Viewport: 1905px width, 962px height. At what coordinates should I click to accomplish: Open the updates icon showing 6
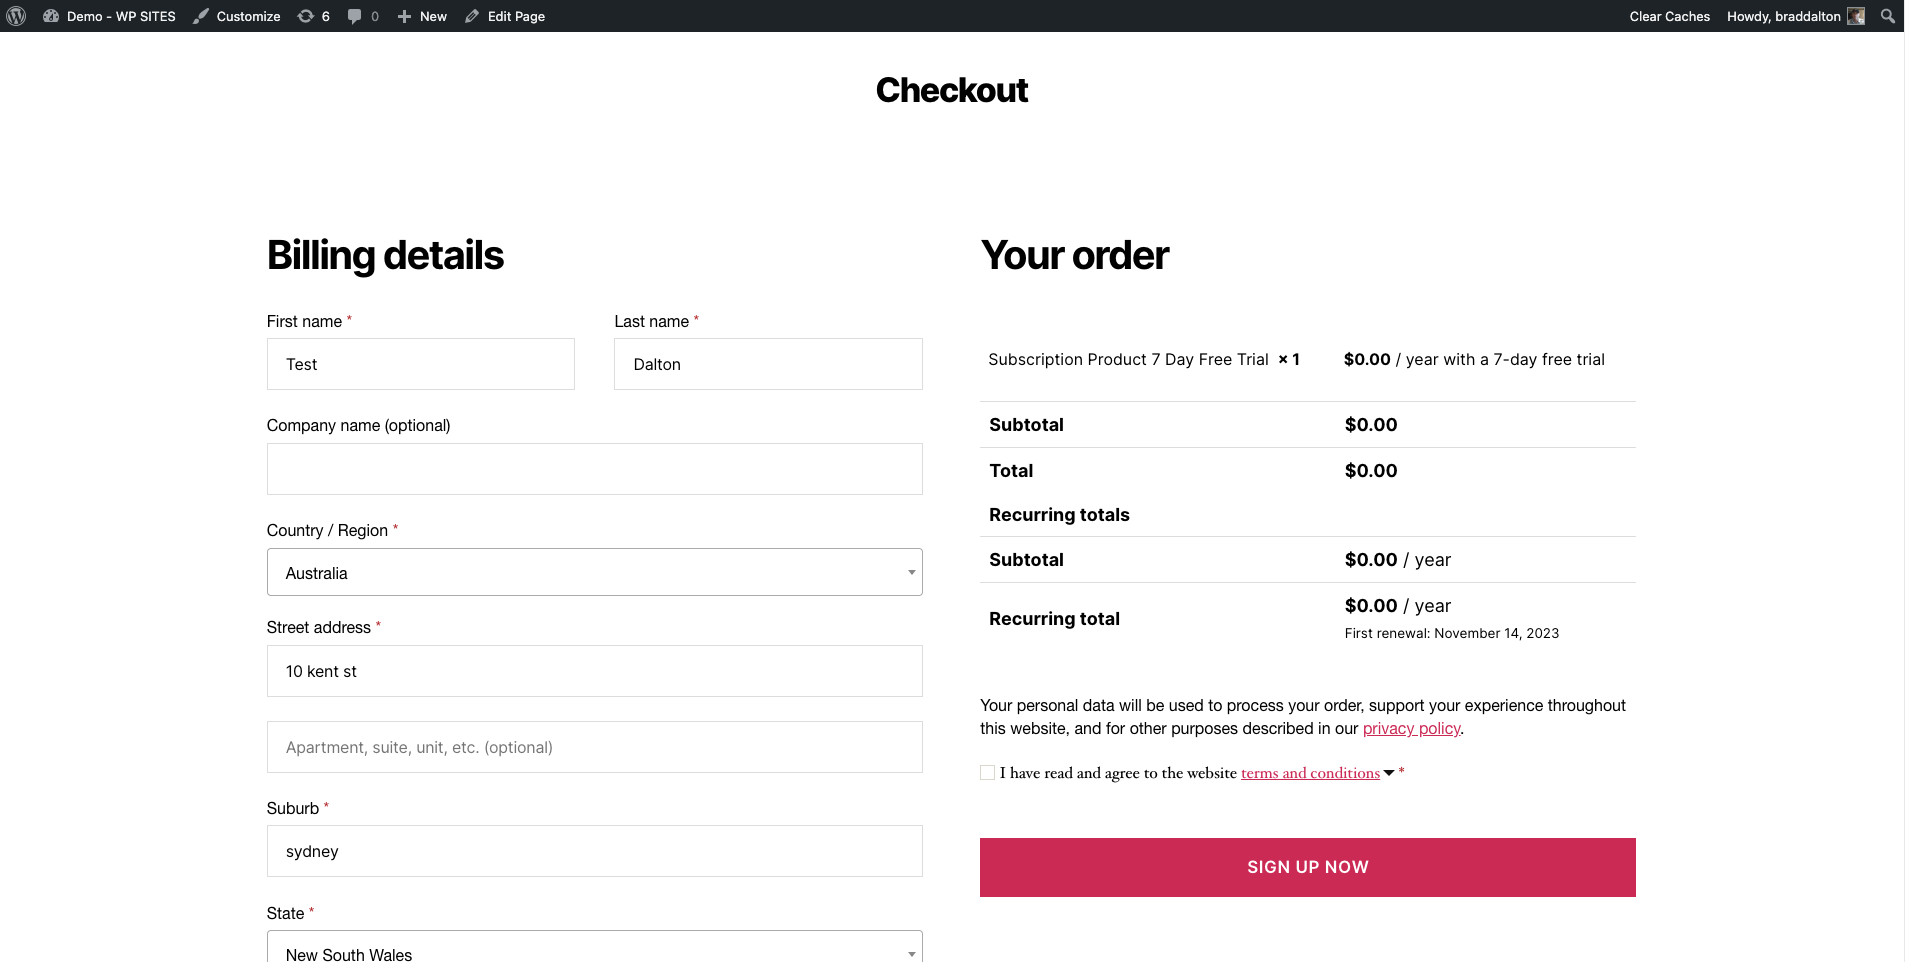point(306,16)
